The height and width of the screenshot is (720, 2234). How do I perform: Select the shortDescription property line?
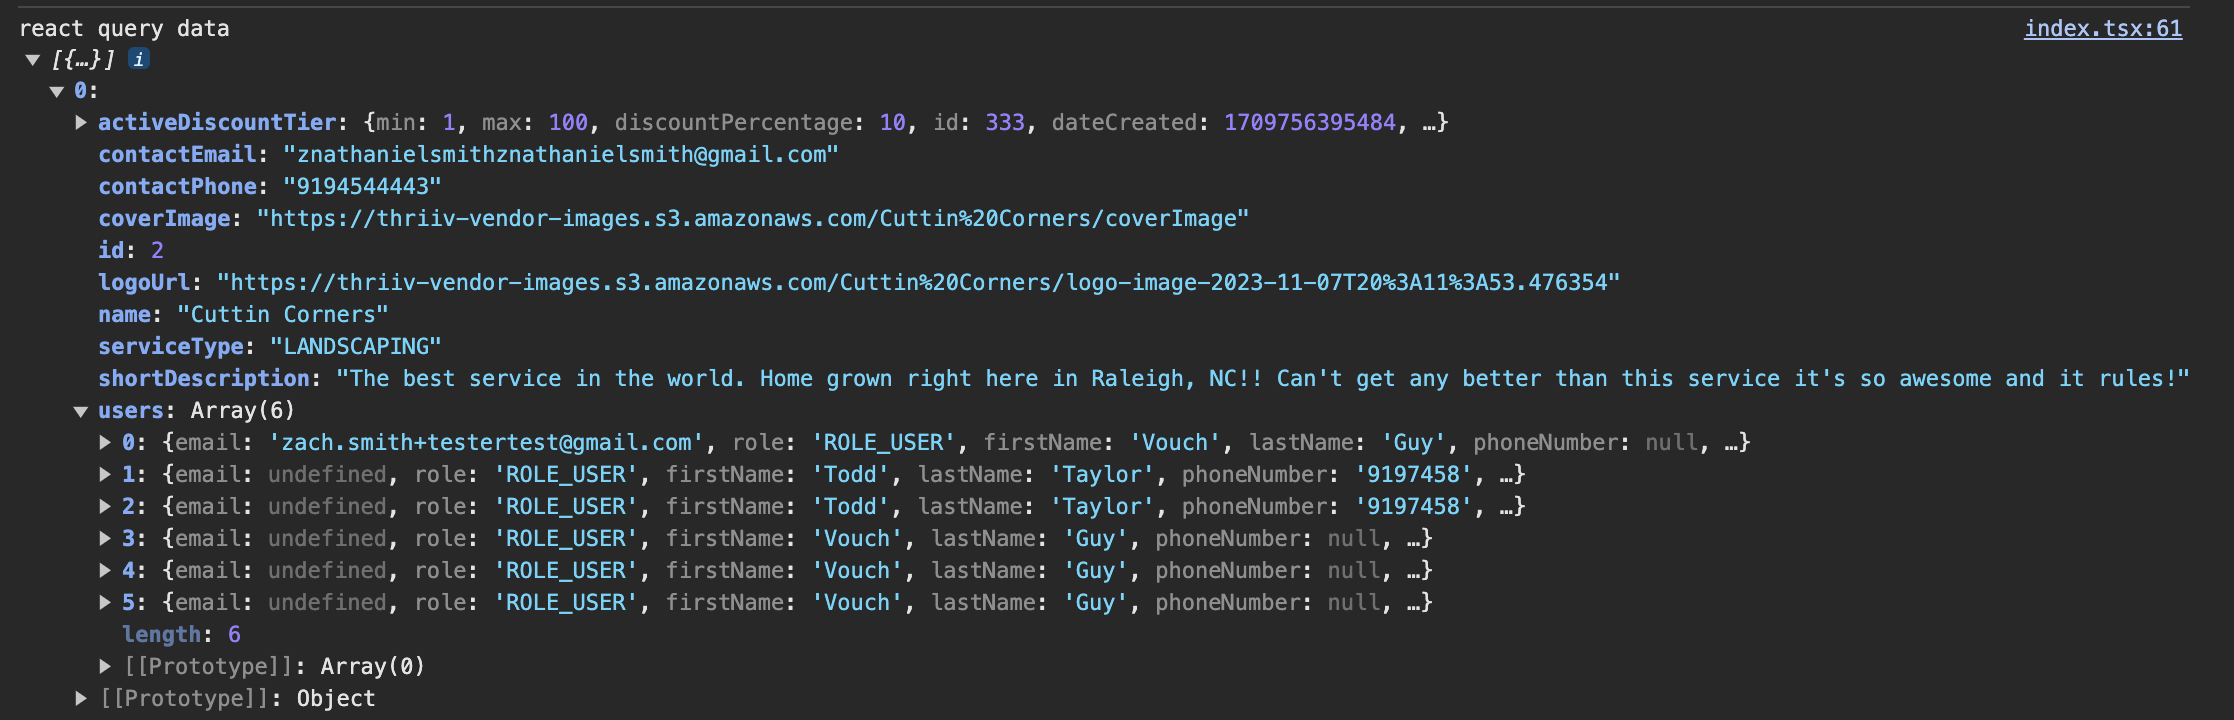[1144, 378]
